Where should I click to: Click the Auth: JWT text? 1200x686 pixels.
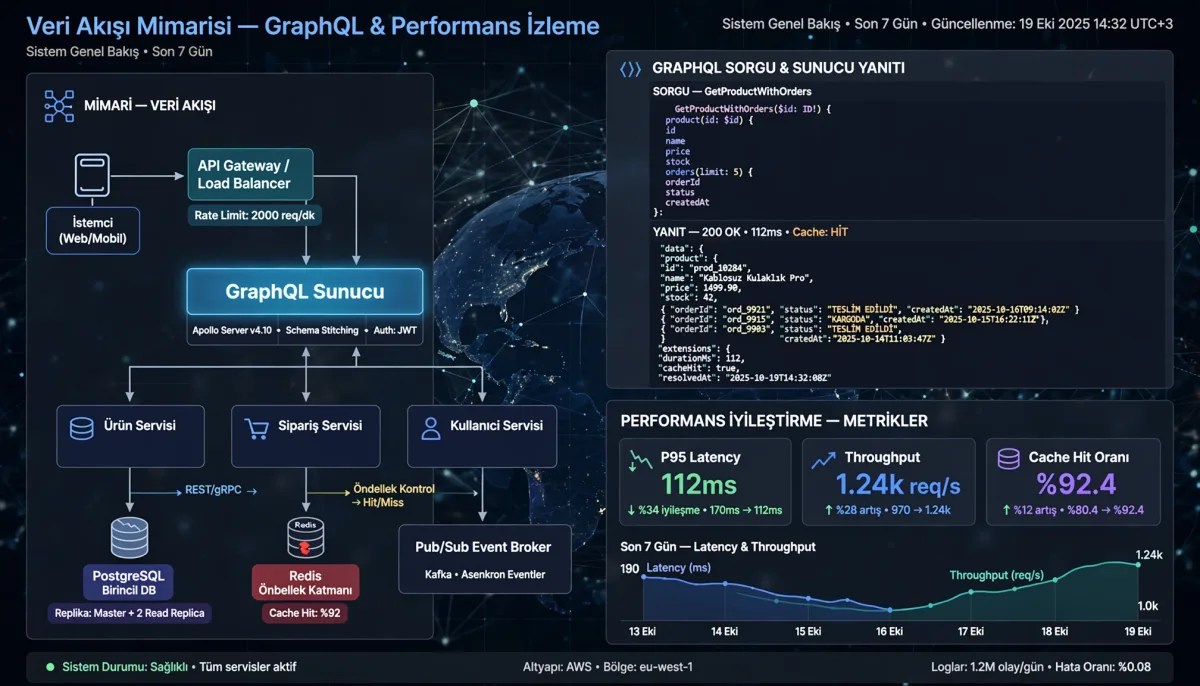[394, 330]
